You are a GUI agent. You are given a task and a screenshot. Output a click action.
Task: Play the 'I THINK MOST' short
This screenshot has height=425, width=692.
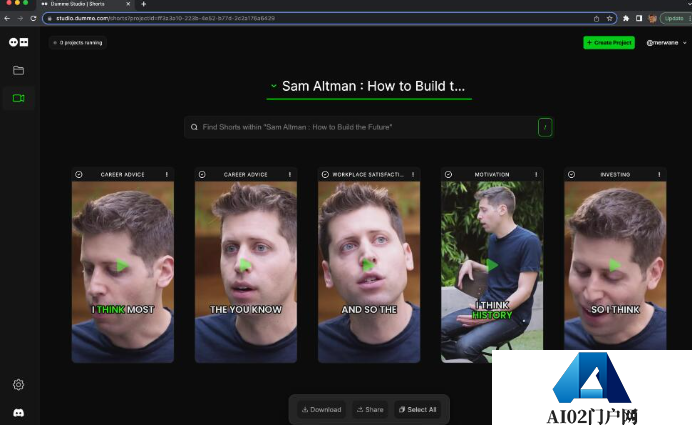point(122,265)
